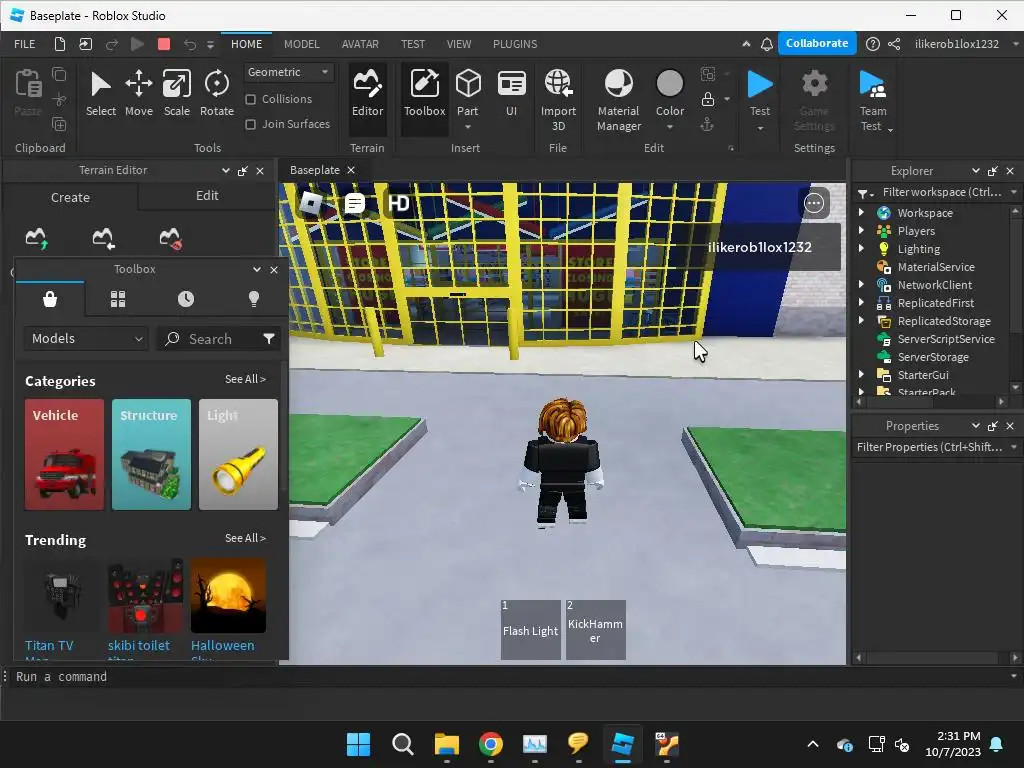The width and height of the screenshot is (1024, 768).
Task: Expand the ReplicatedStorage node
Action: coord(861,321)
